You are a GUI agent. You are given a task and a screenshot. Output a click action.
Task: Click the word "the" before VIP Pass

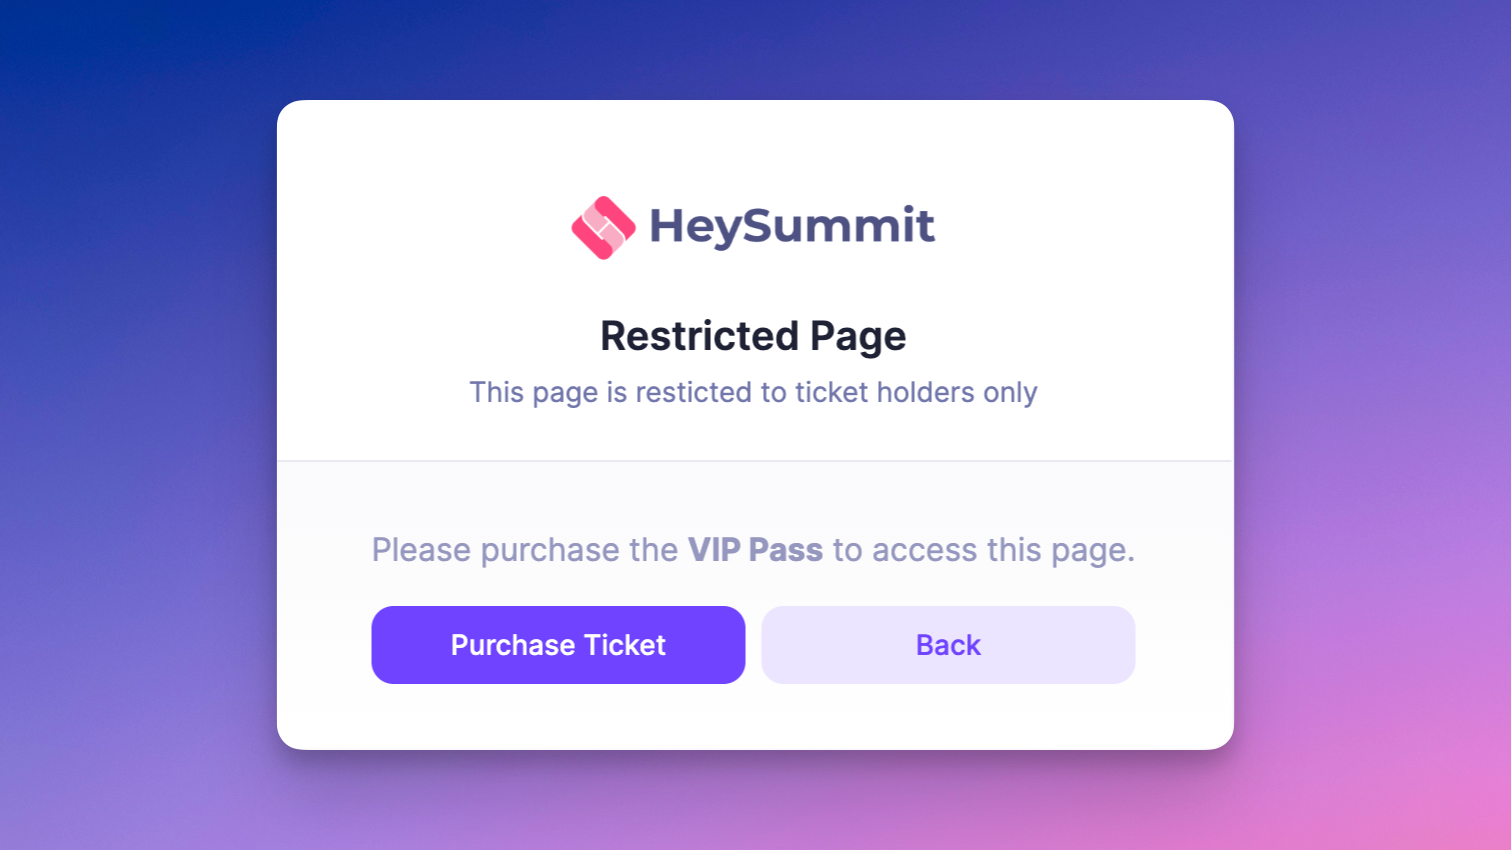tap(653, 550)
